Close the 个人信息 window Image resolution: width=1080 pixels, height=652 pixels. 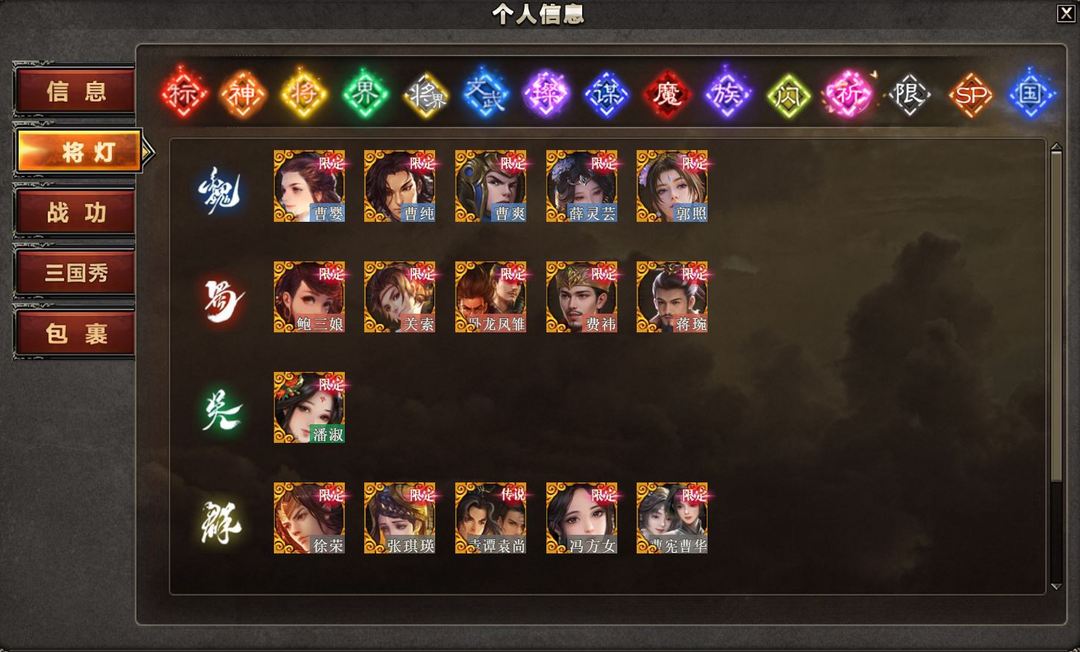click(1065, 14)
